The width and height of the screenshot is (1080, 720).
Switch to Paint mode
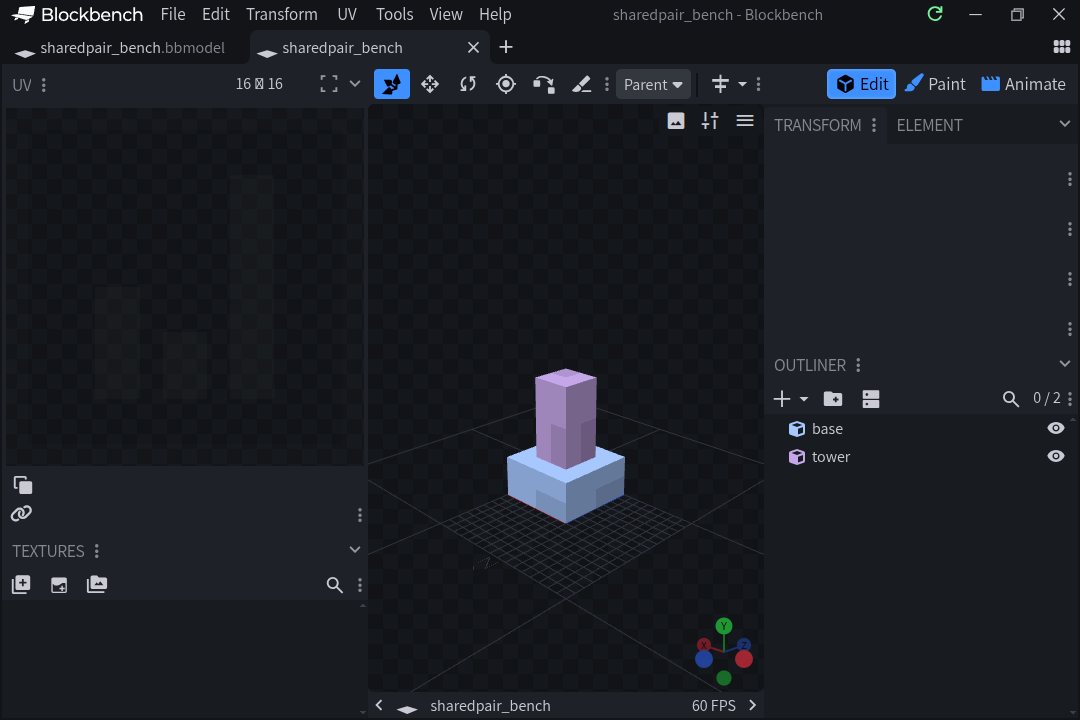click(x=935, y=84)
